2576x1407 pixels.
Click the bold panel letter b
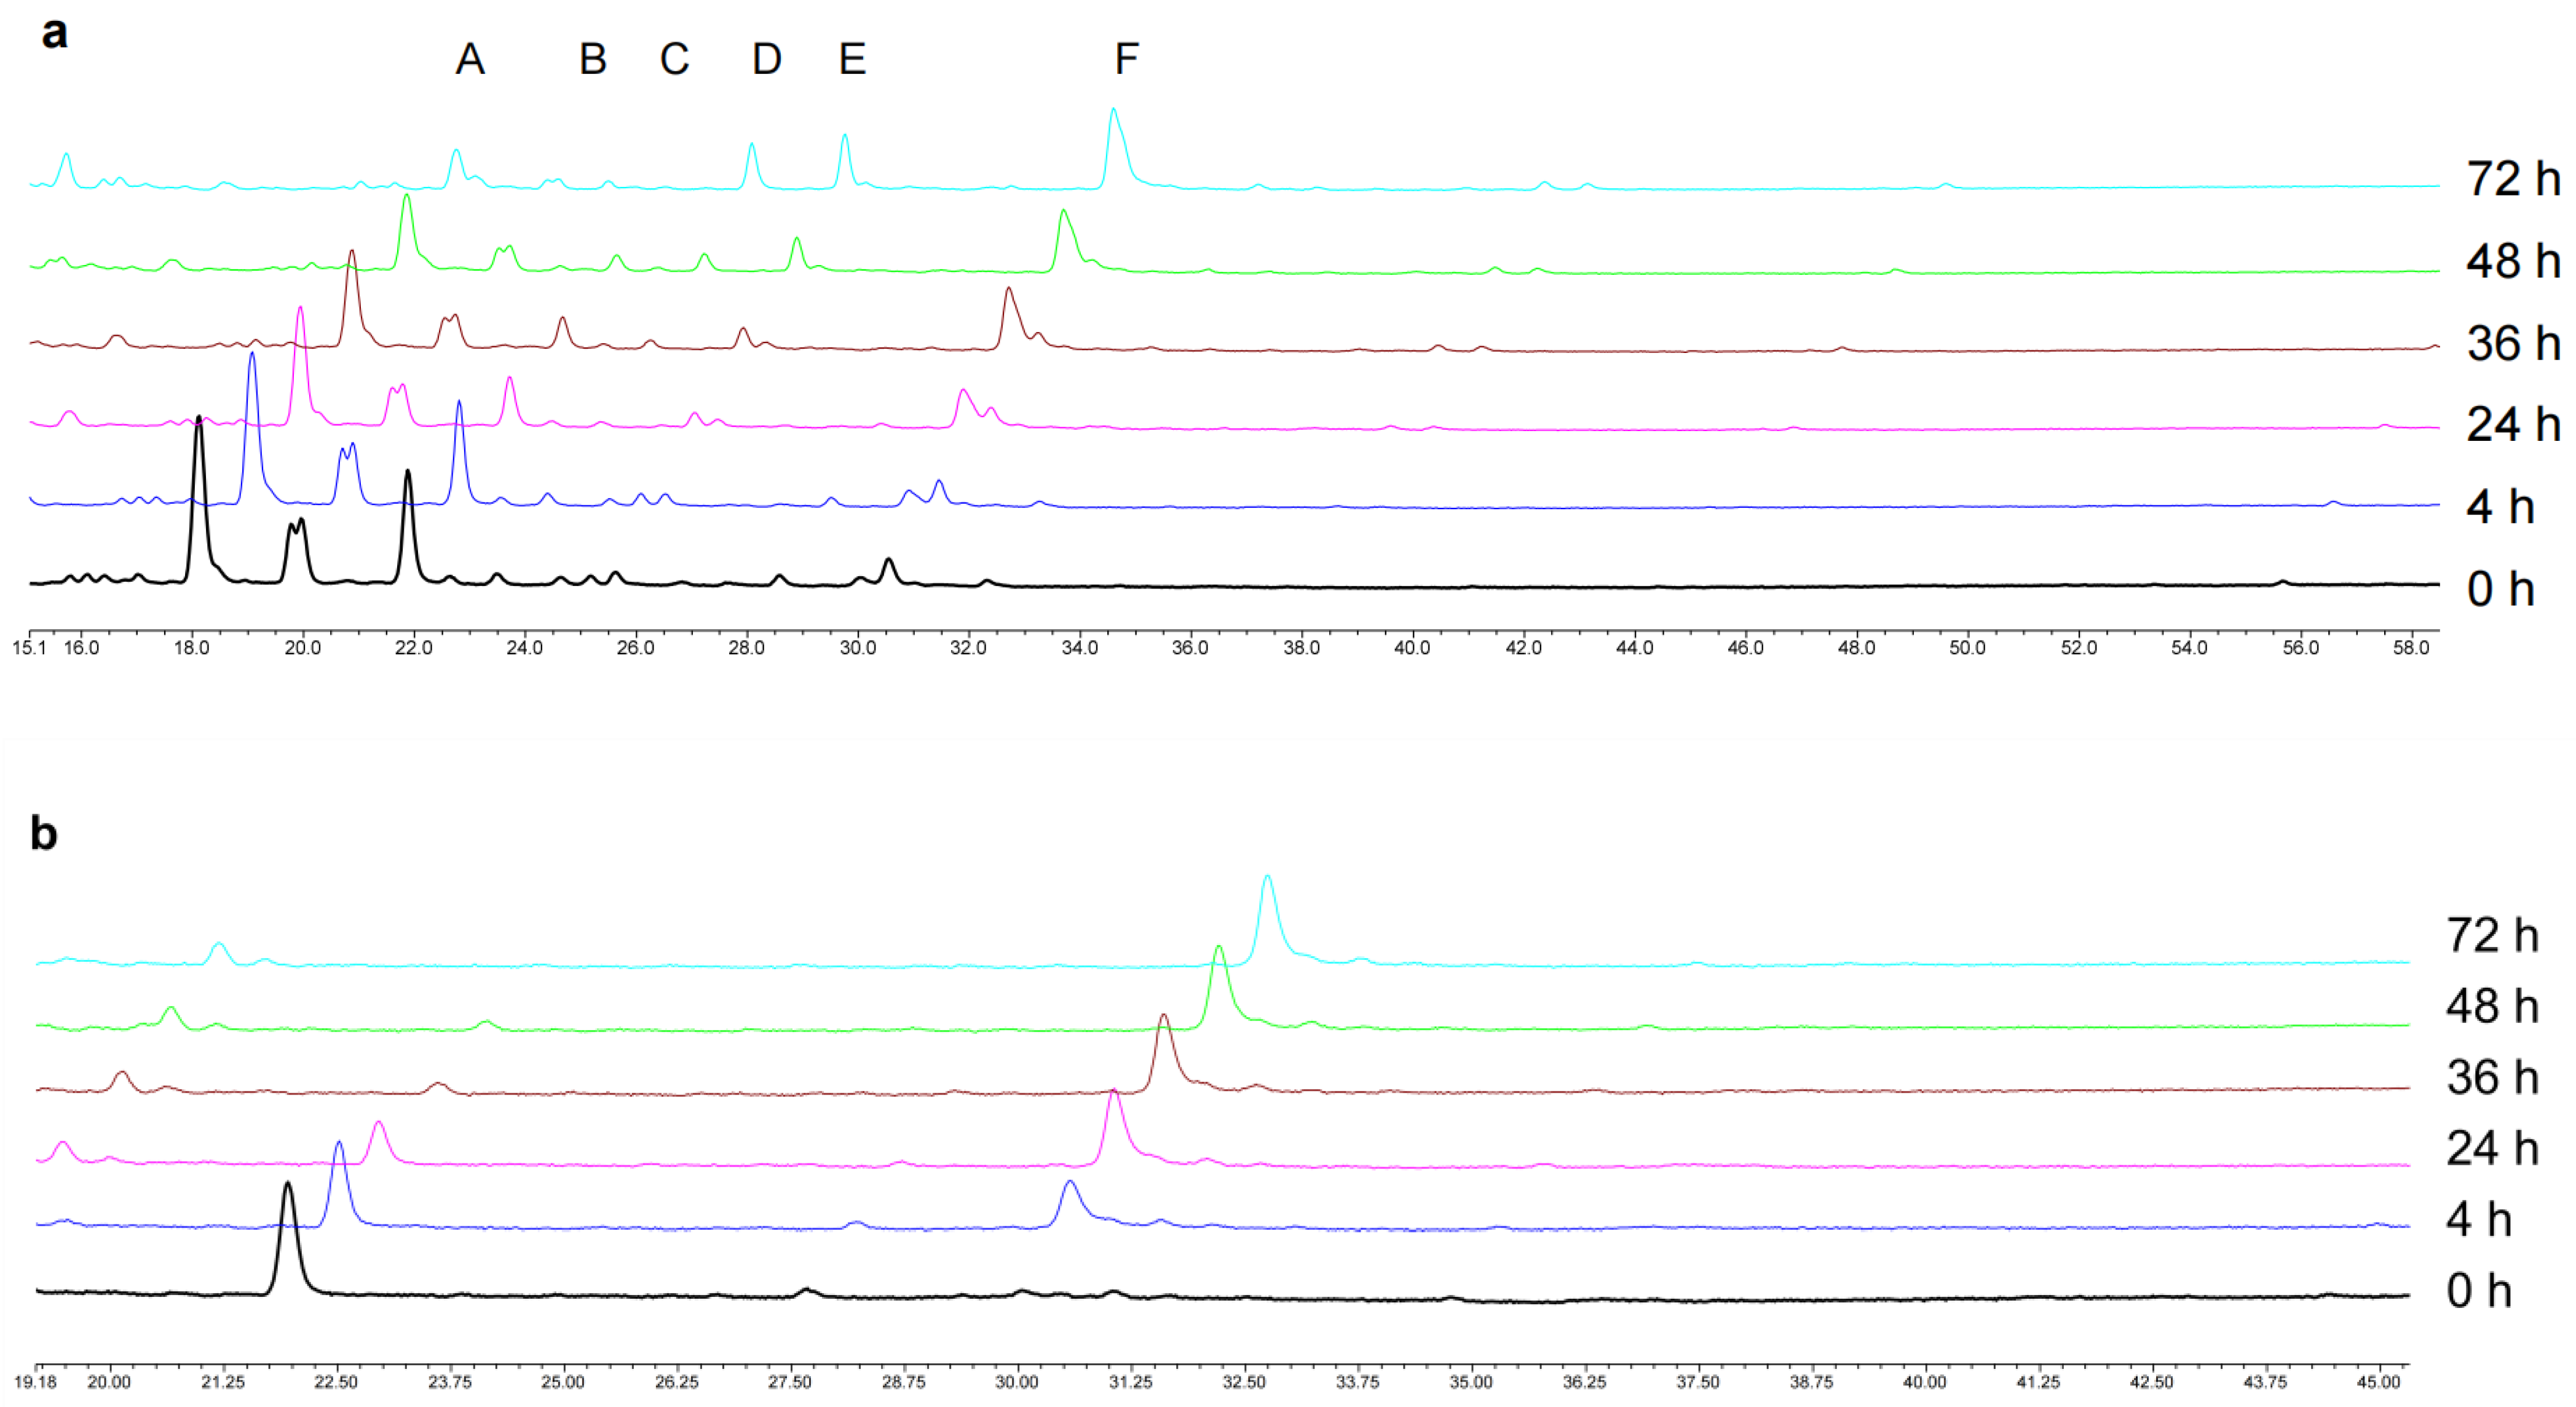coord(44,833)
